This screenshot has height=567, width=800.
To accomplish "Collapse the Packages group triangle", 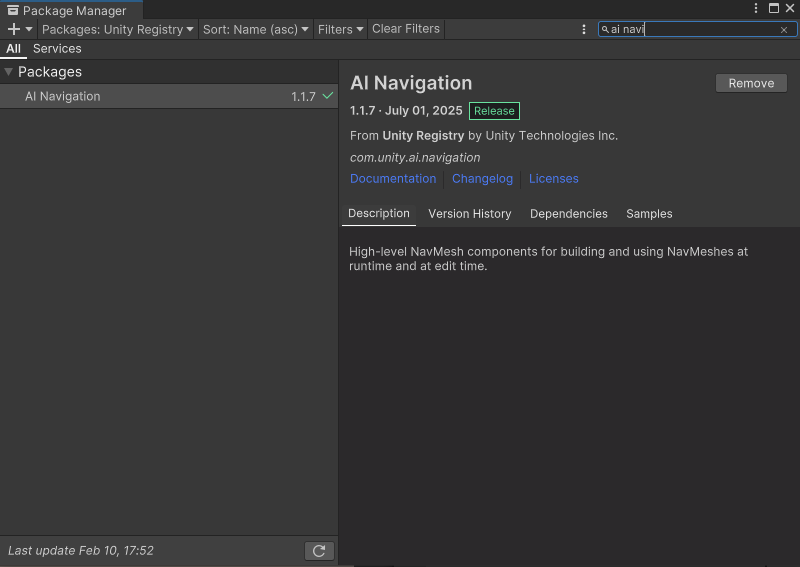I will click(x=9, y=72).
